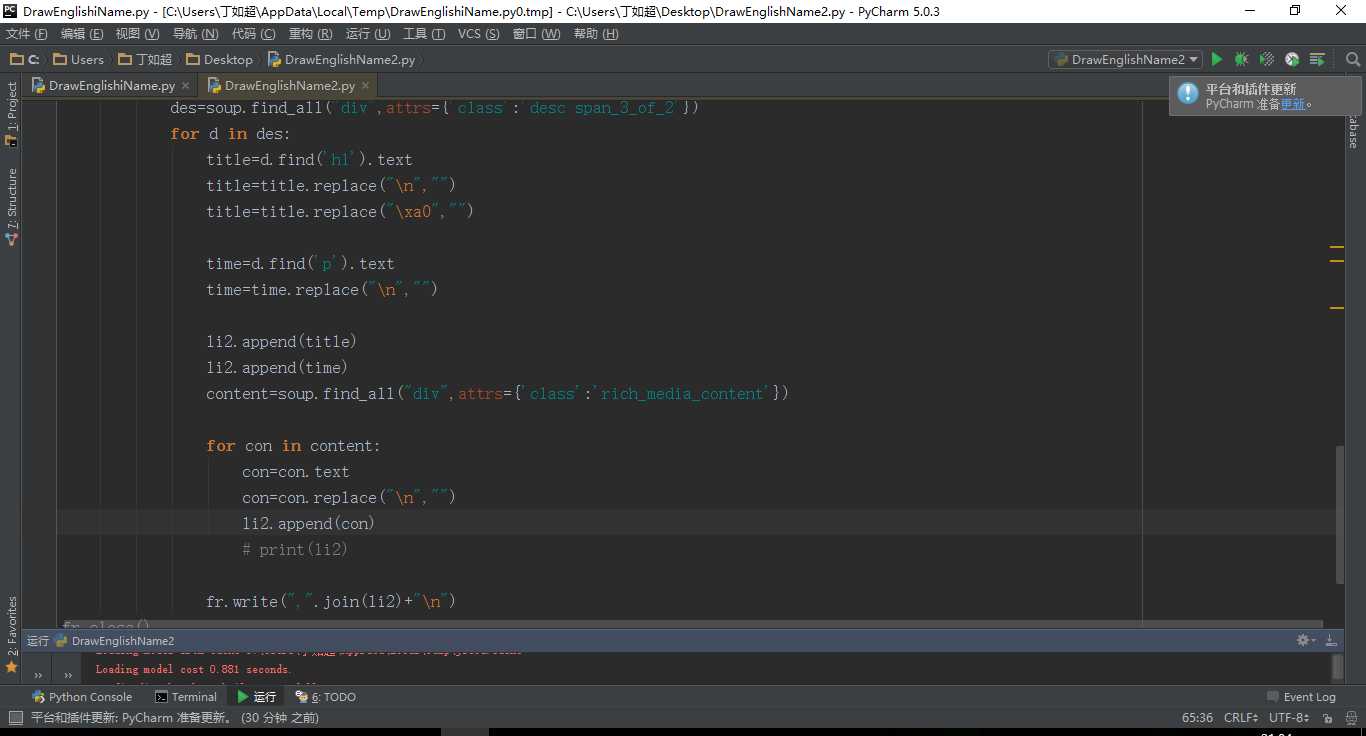Click the DrawEnglishName2 run tab header
Screen dimensions: 1366x736
pos(114,641)
